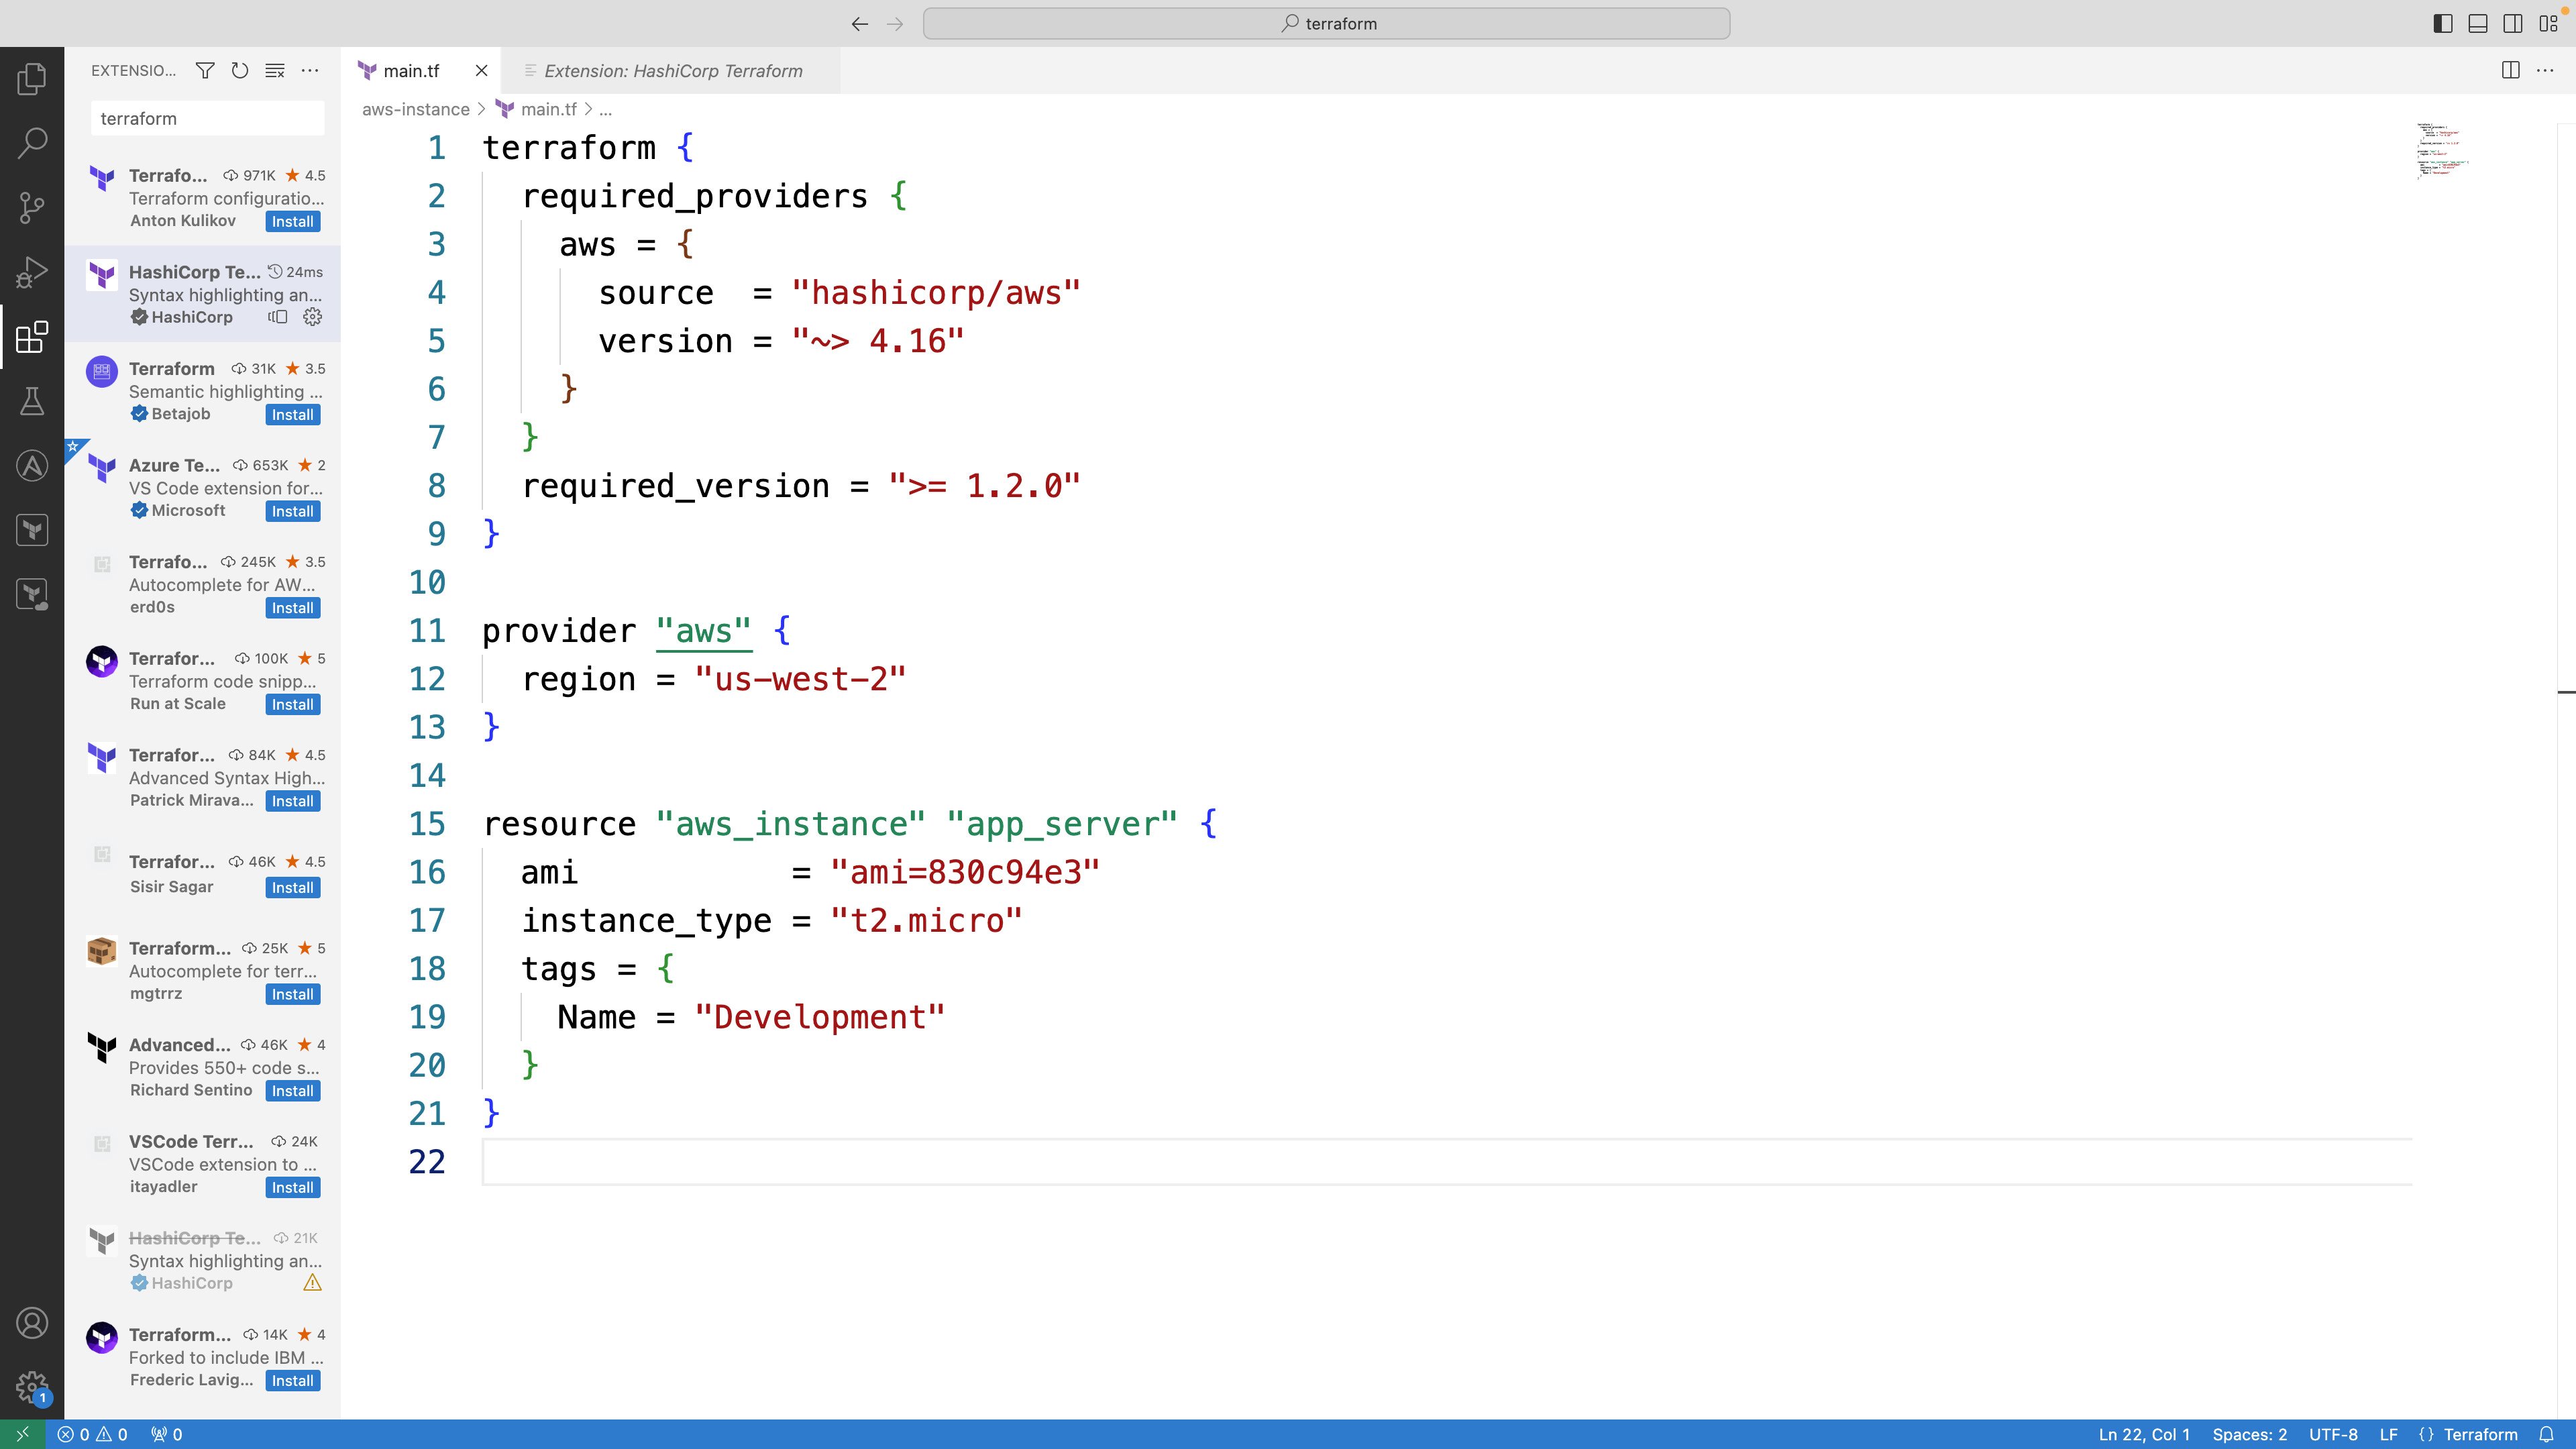Image resolution: width=2576 pixels, height=1449 pixels.
Task: Install erd0s Terraform autocomplete extension
Action: point(293,608)
